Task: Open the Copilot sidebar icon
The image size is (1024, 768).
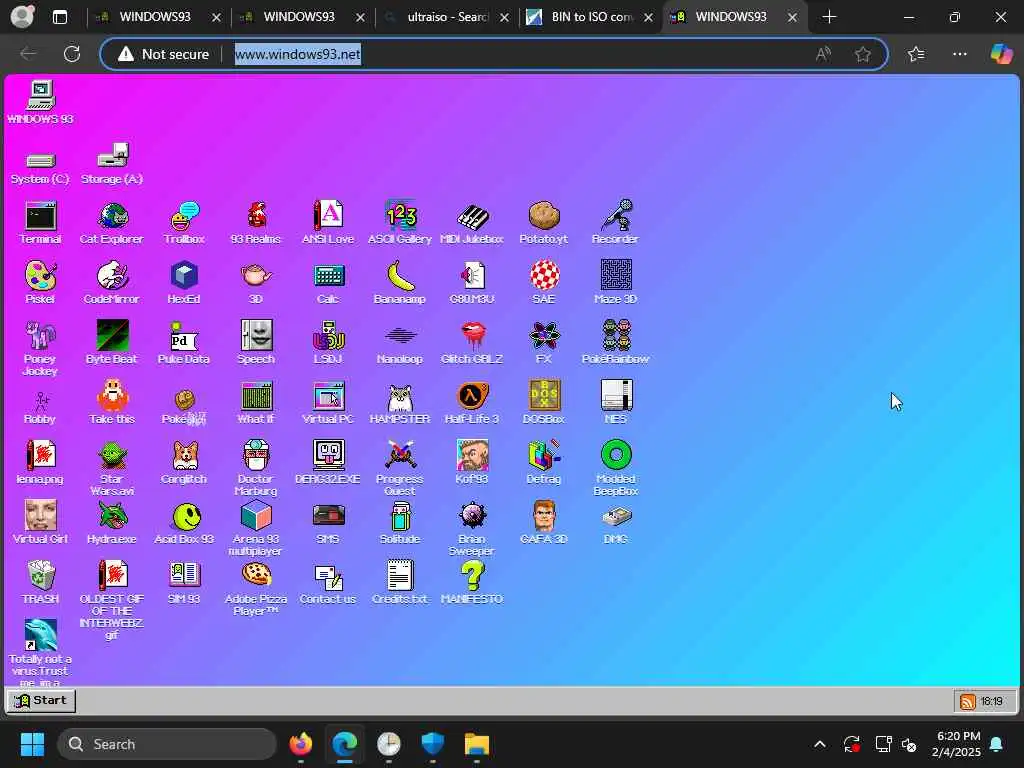Action: 1000,54
